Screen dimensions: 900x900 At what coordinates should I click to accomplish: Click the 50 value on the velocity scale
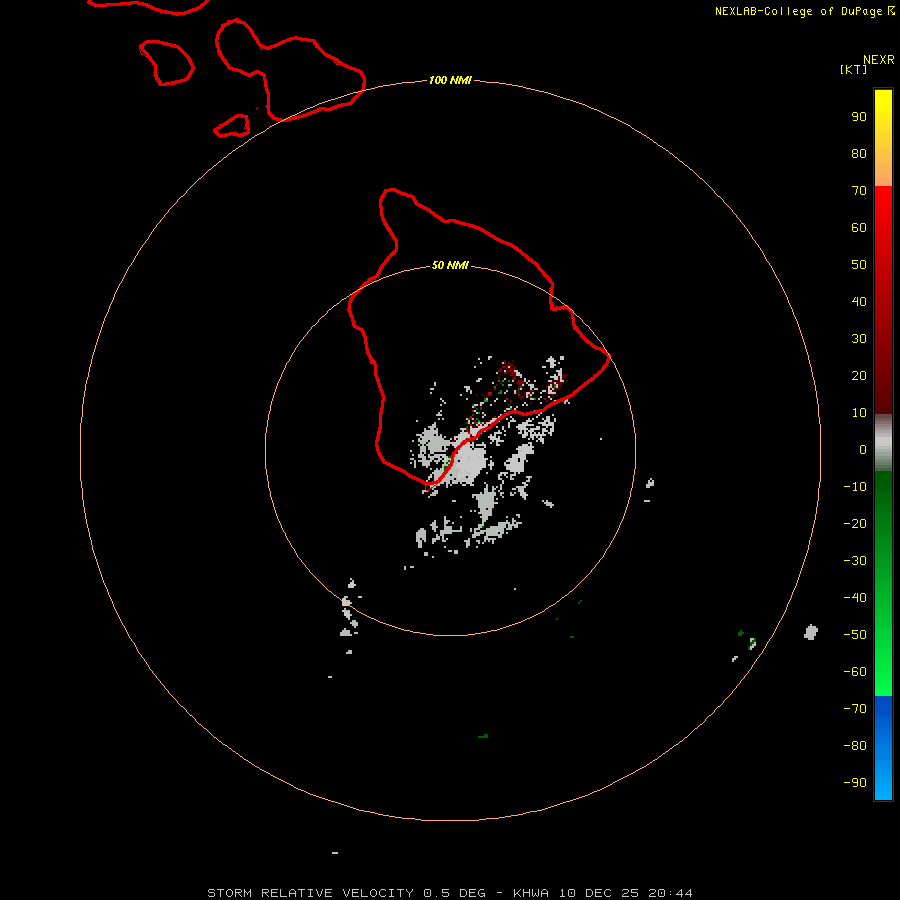pyautogui.click(x=859, y=265)
